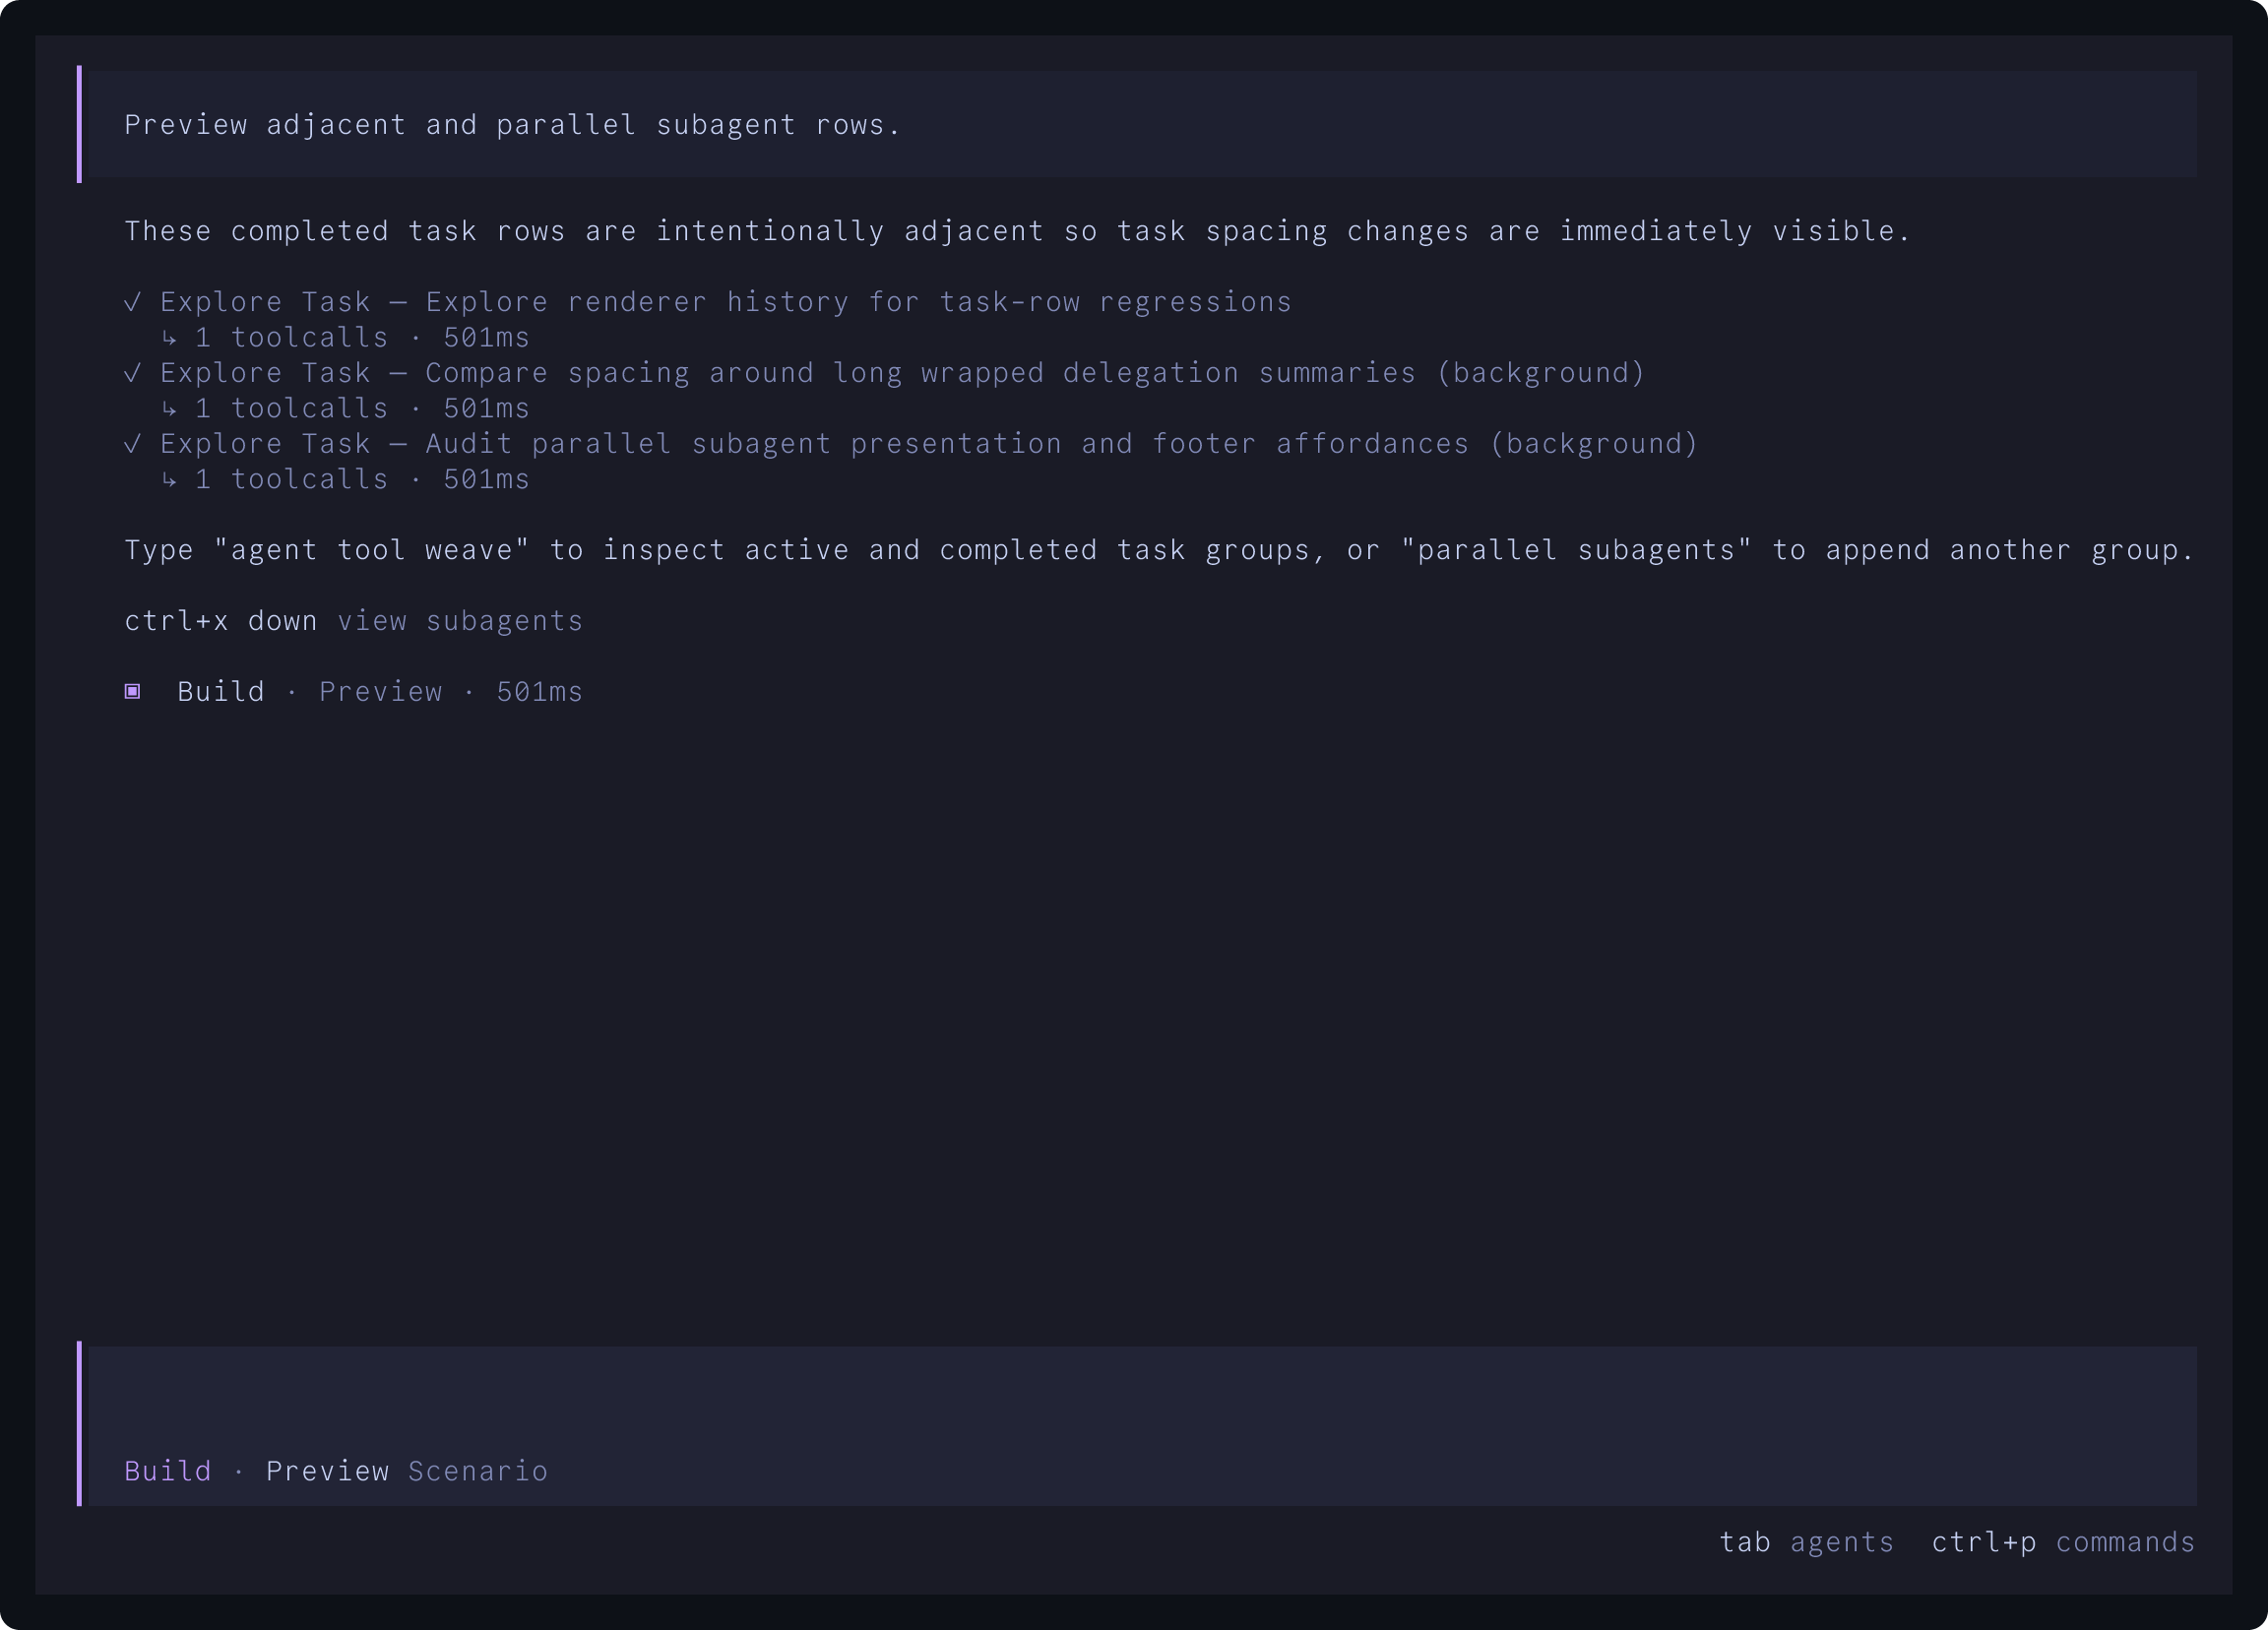Click the tab agents shortcut hint
Screen dimensions: 2268x1630
click(1807, 1542)
